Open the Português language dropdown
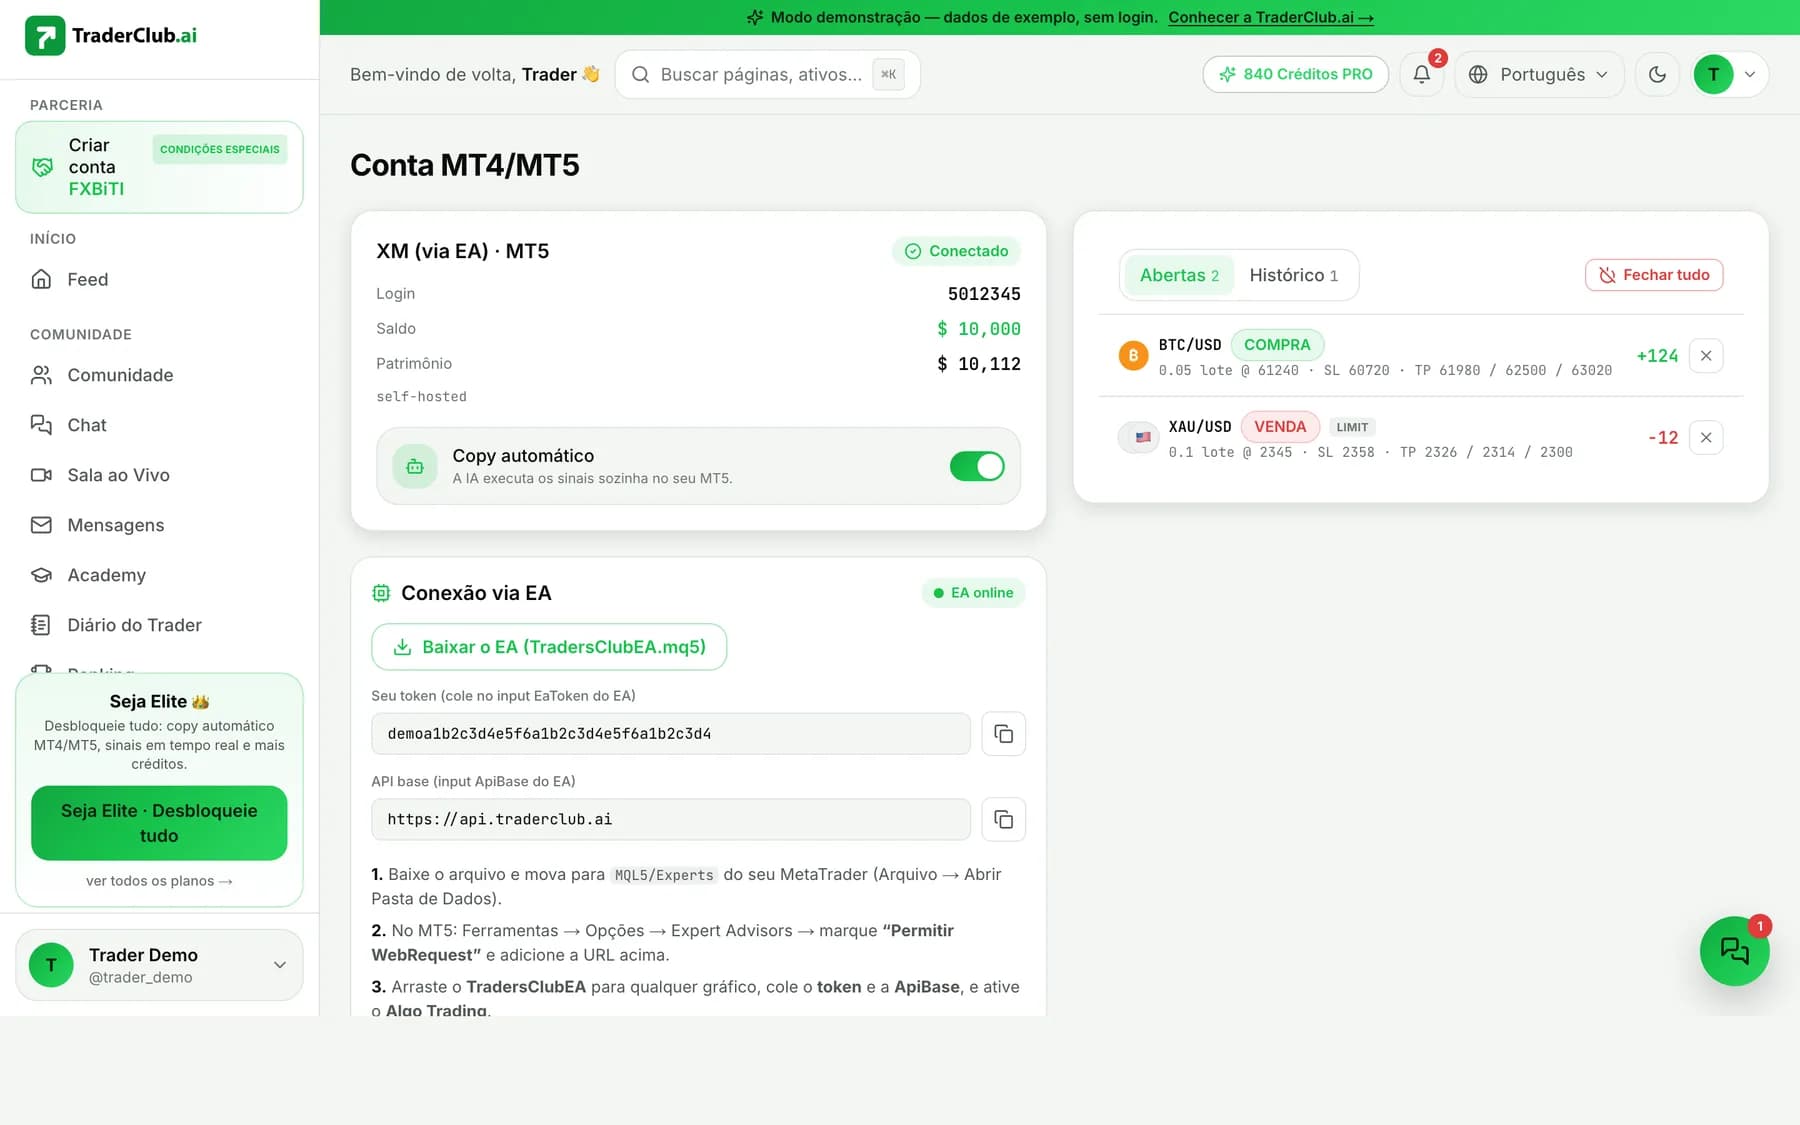This screenshot has height=1125, width=1800. (1539, 74)
